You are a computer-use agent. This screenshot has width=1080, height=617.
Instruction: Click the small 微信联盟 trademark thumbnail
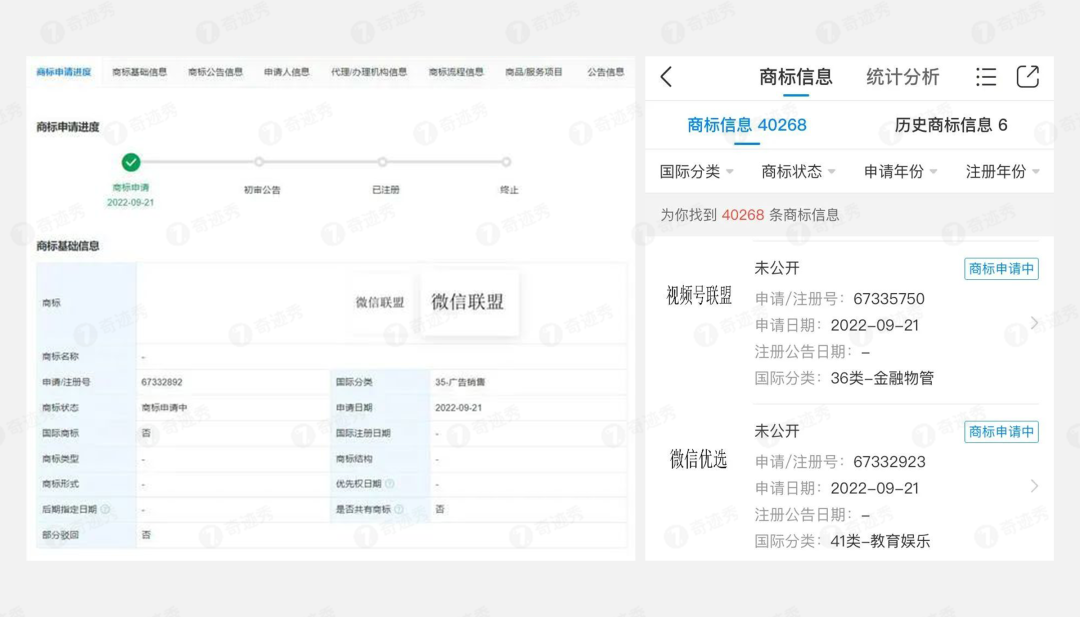pos(380,302)
